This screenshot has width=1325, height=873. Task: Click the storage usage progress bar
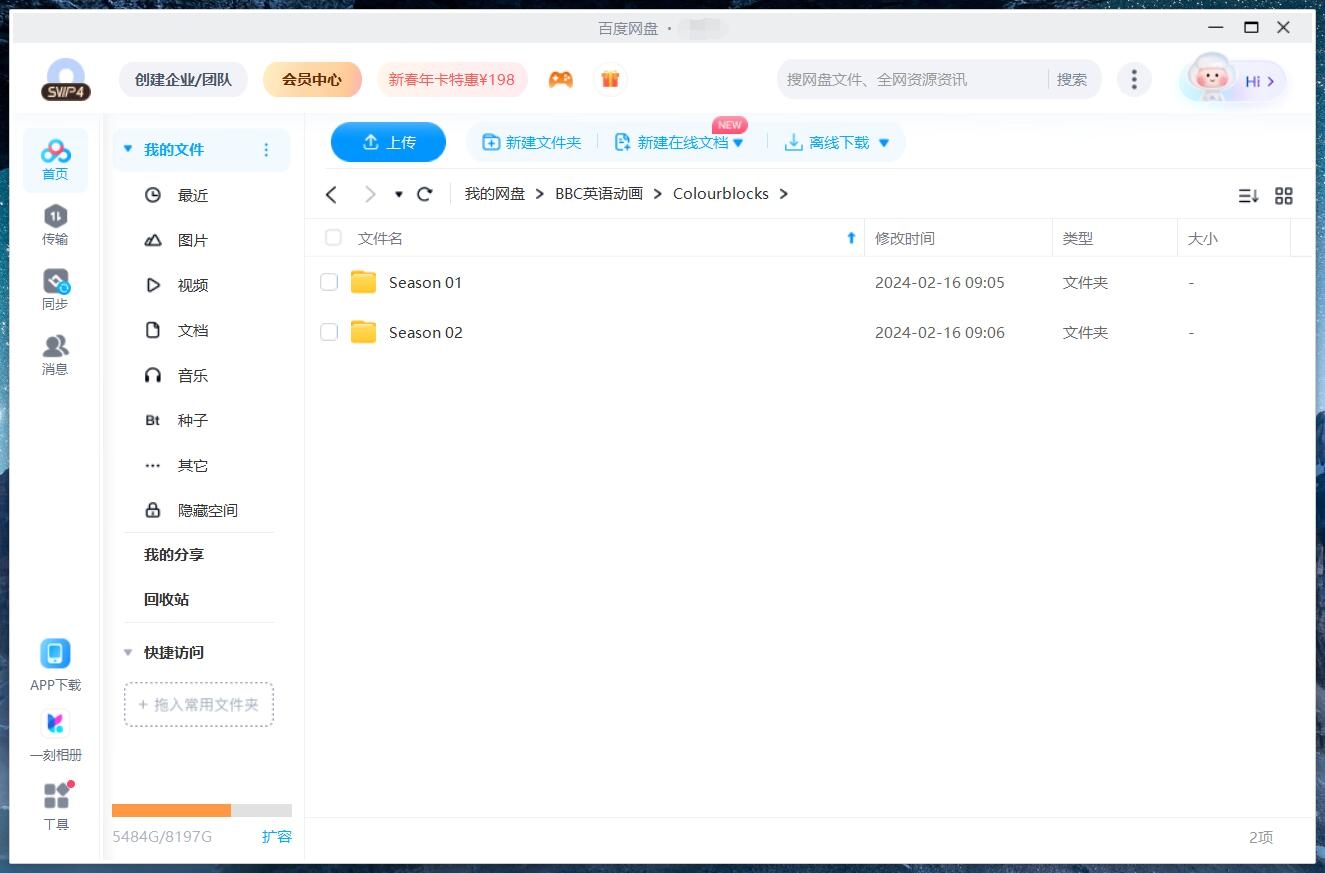[202, 810]
